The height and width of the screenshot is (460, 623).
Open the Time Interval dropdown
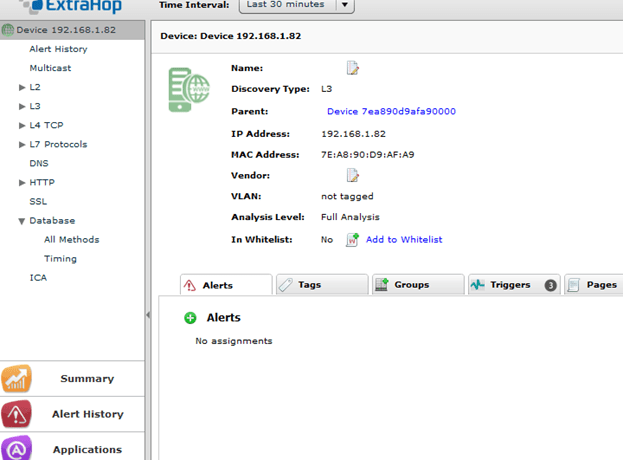point(345,5)
